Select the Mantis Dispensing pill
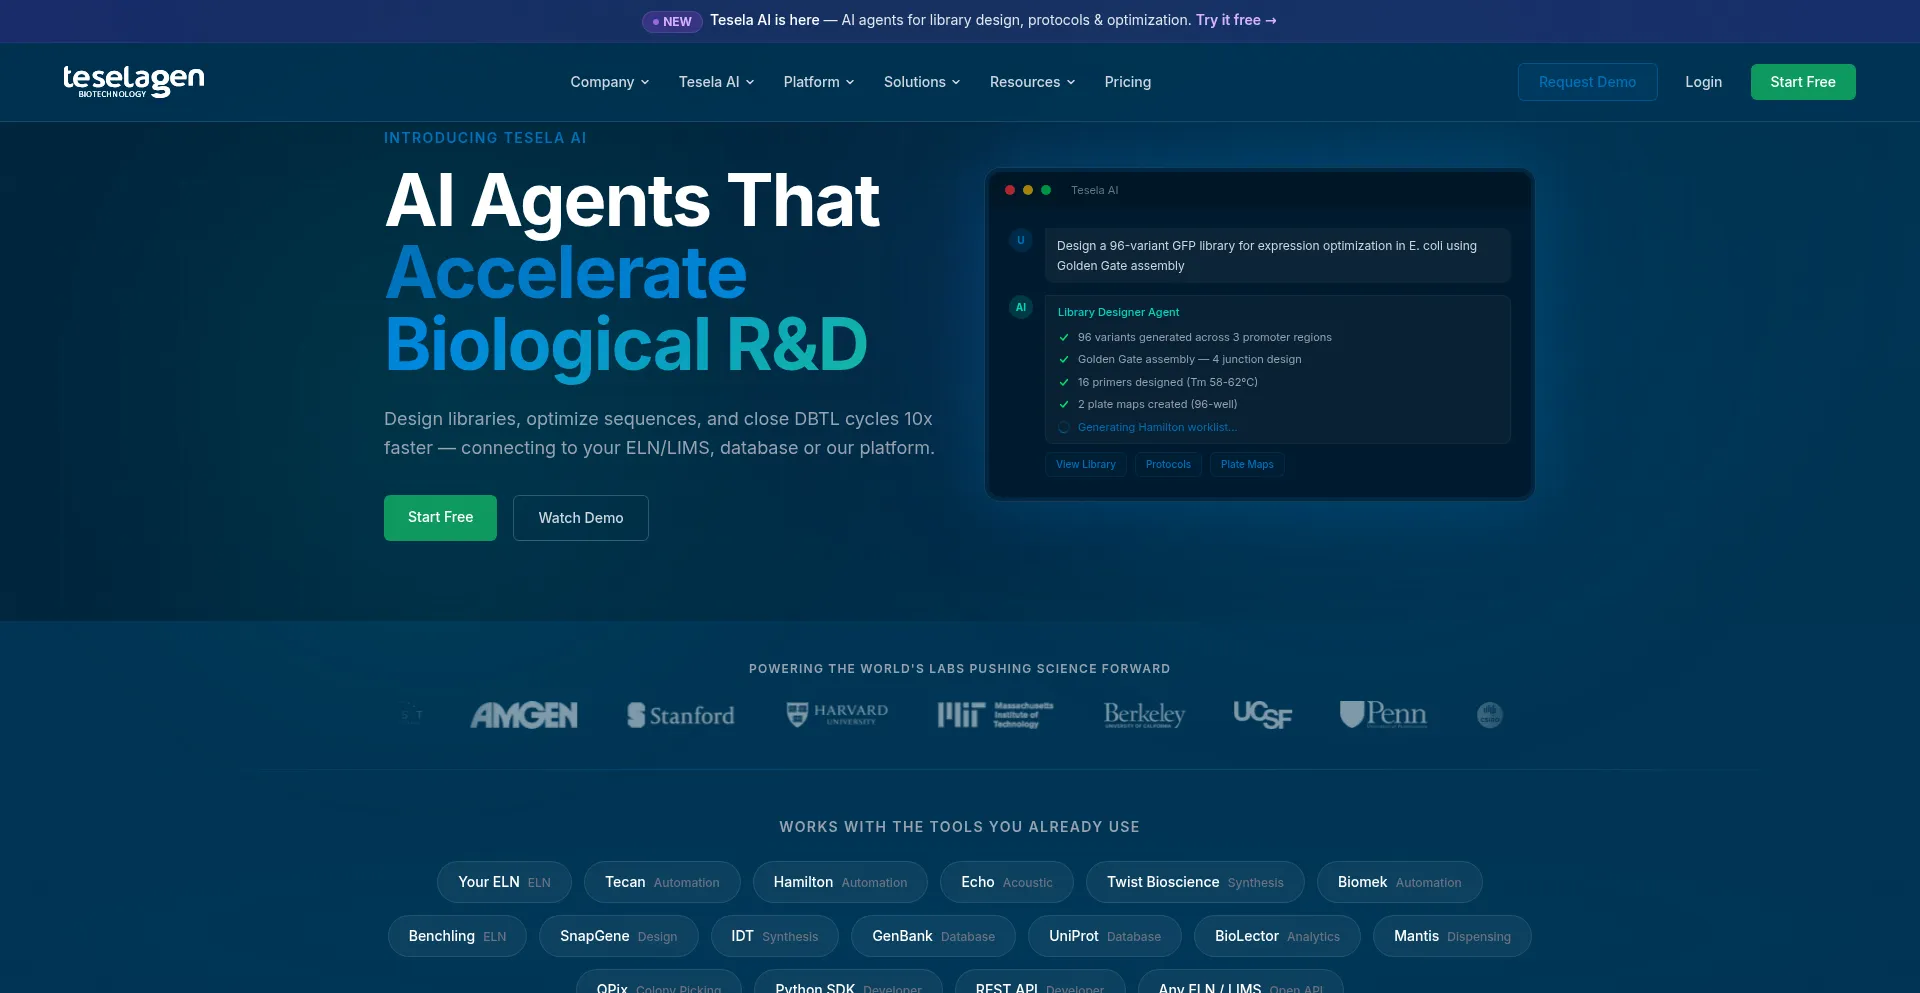Viewport: 1920px width, 993px height. point(1452,936)
